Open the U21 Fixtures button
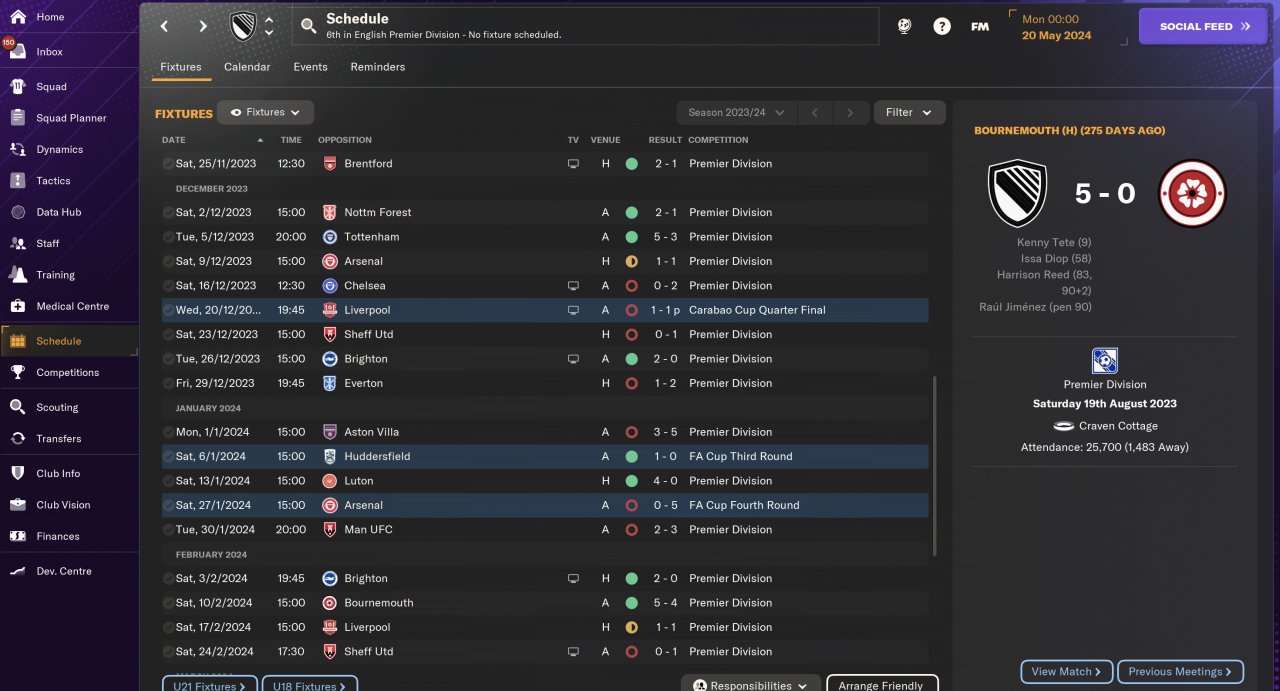This screenshot has height=691, width=1280. click(x=209, y=686)
